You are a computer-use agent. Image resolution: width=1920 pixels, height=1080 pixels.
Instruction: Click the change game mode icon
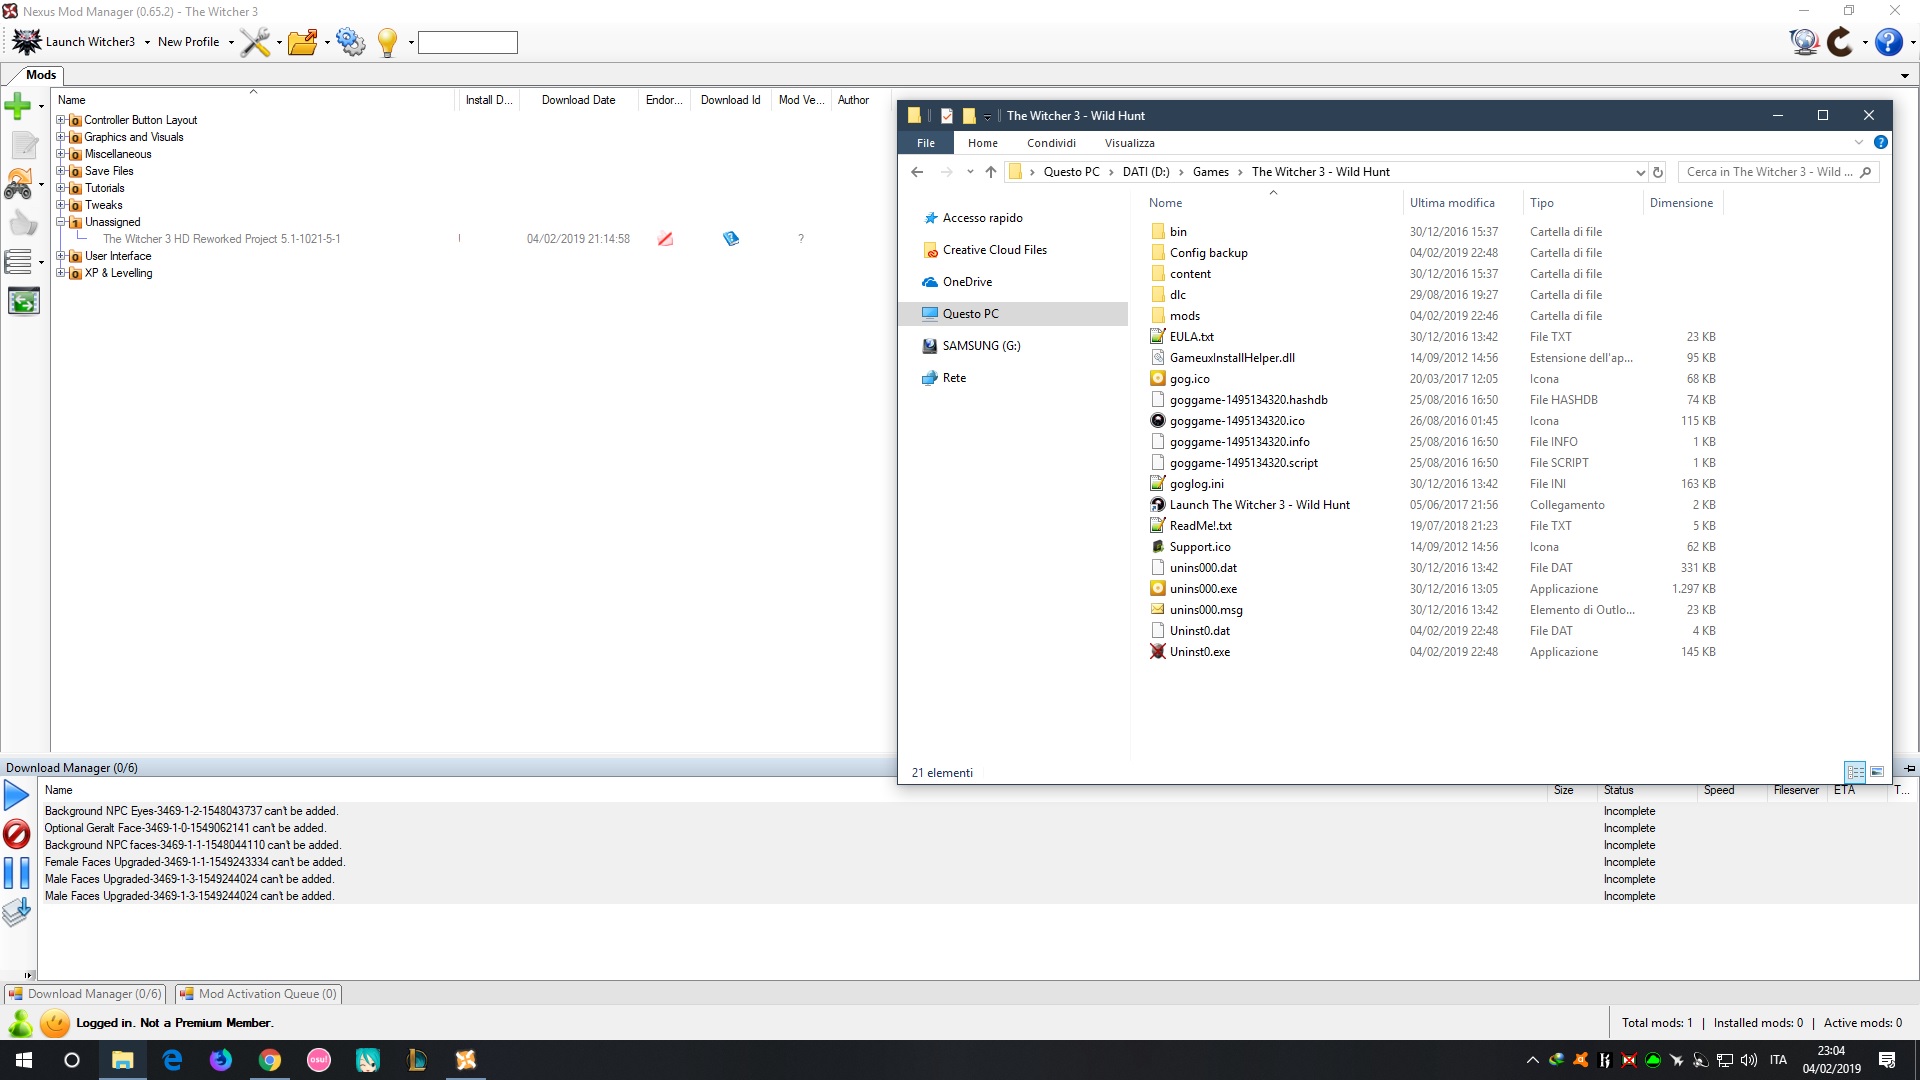[1840, 42]
